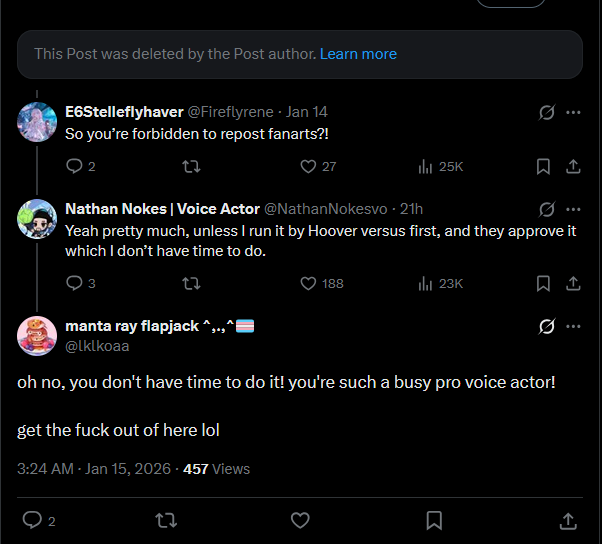Reply to Nathan Nokes' post
The height and width of the screenshot is (544, 602).
point(80,283)
